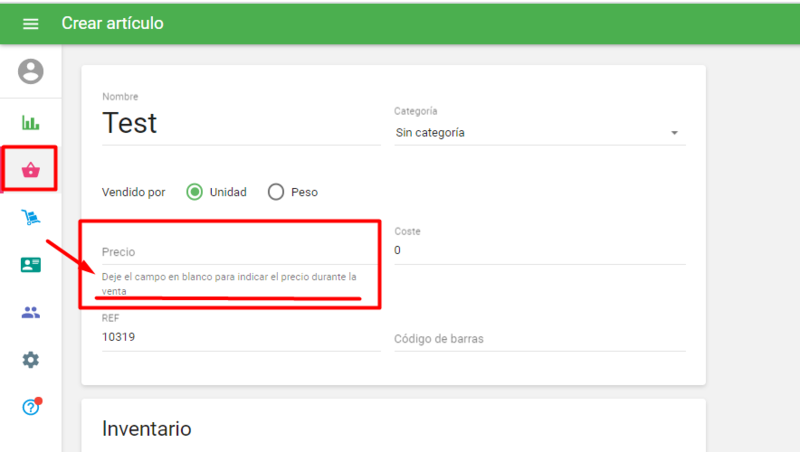Click the Inventario section heading
This screenshot has height=452, width=800.
pyautogui.click(x=146, y=429)
